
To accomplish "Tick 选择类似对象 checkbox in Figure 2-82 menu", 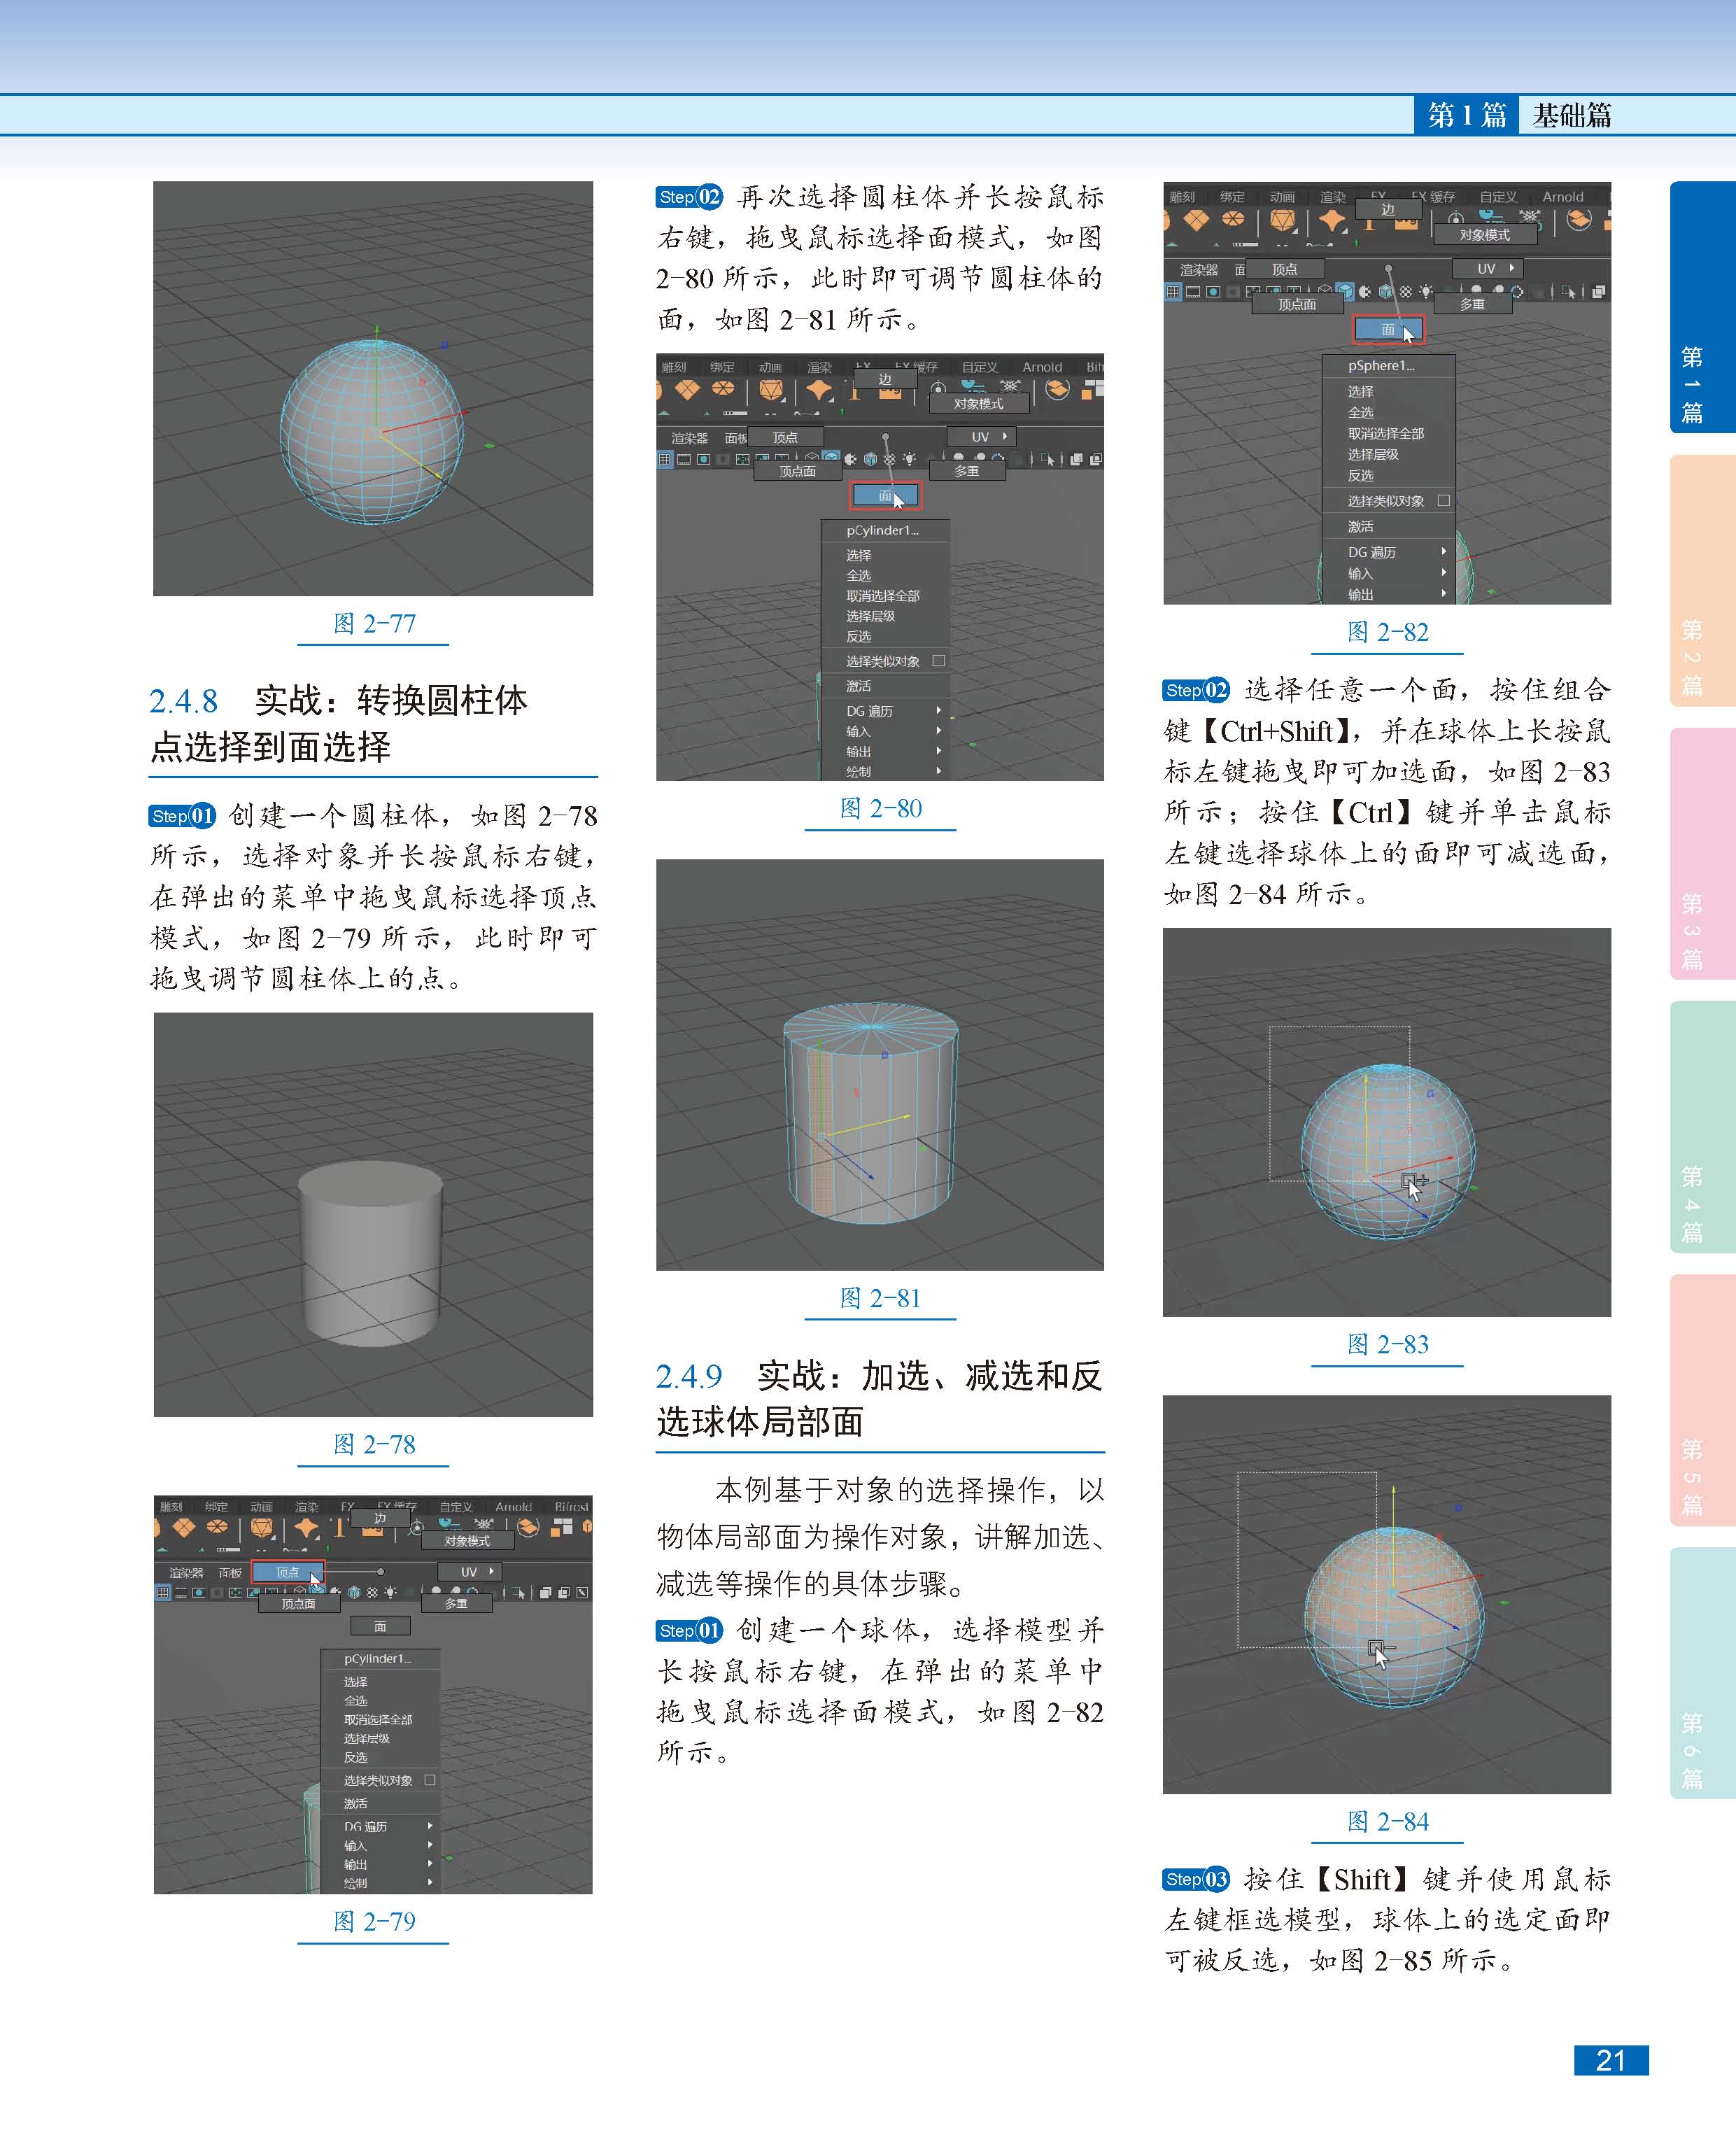I will pos(1444,500).
